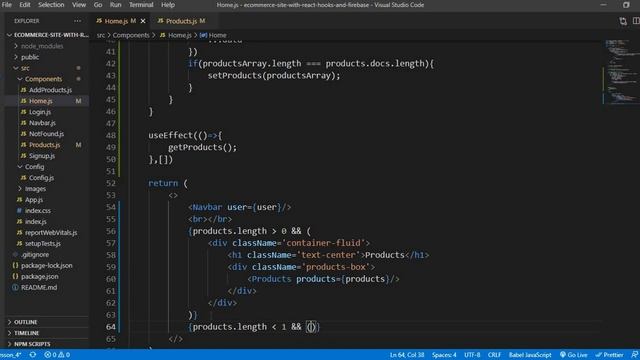The height and width of the screenshot is (360, 640).
Task: Open index.js file
Action: coord(36,222)
